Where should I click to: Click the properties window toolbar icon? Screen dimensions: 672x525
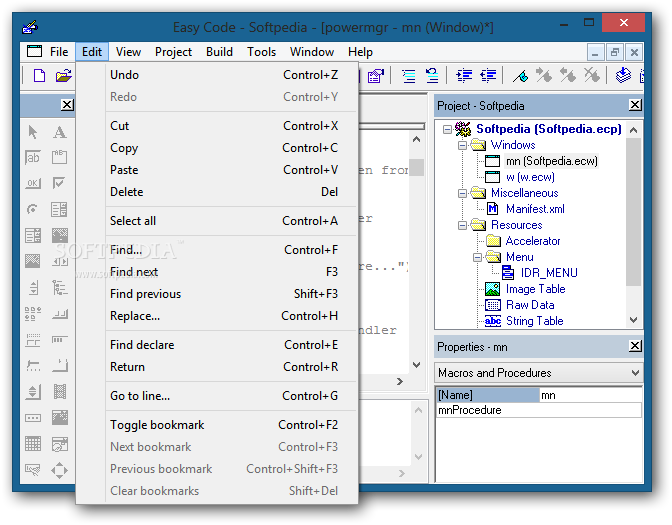375,76
